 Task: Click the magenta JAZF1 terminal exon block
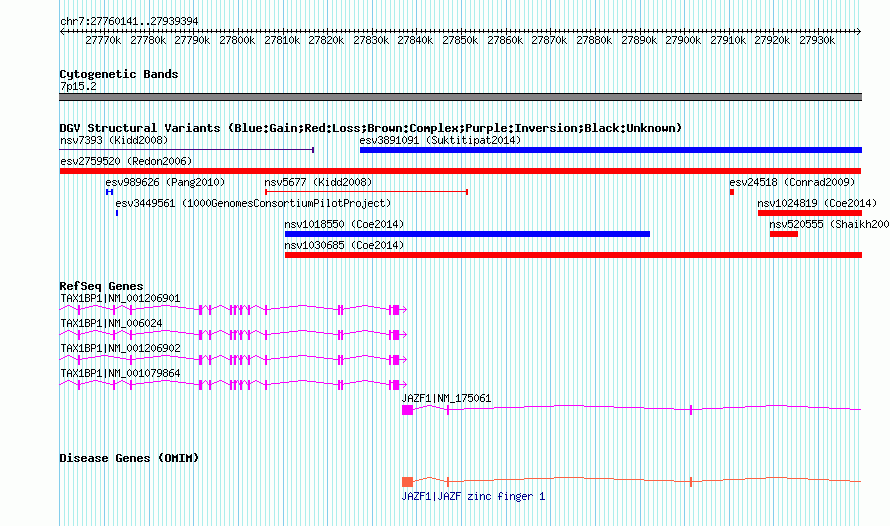407,410
